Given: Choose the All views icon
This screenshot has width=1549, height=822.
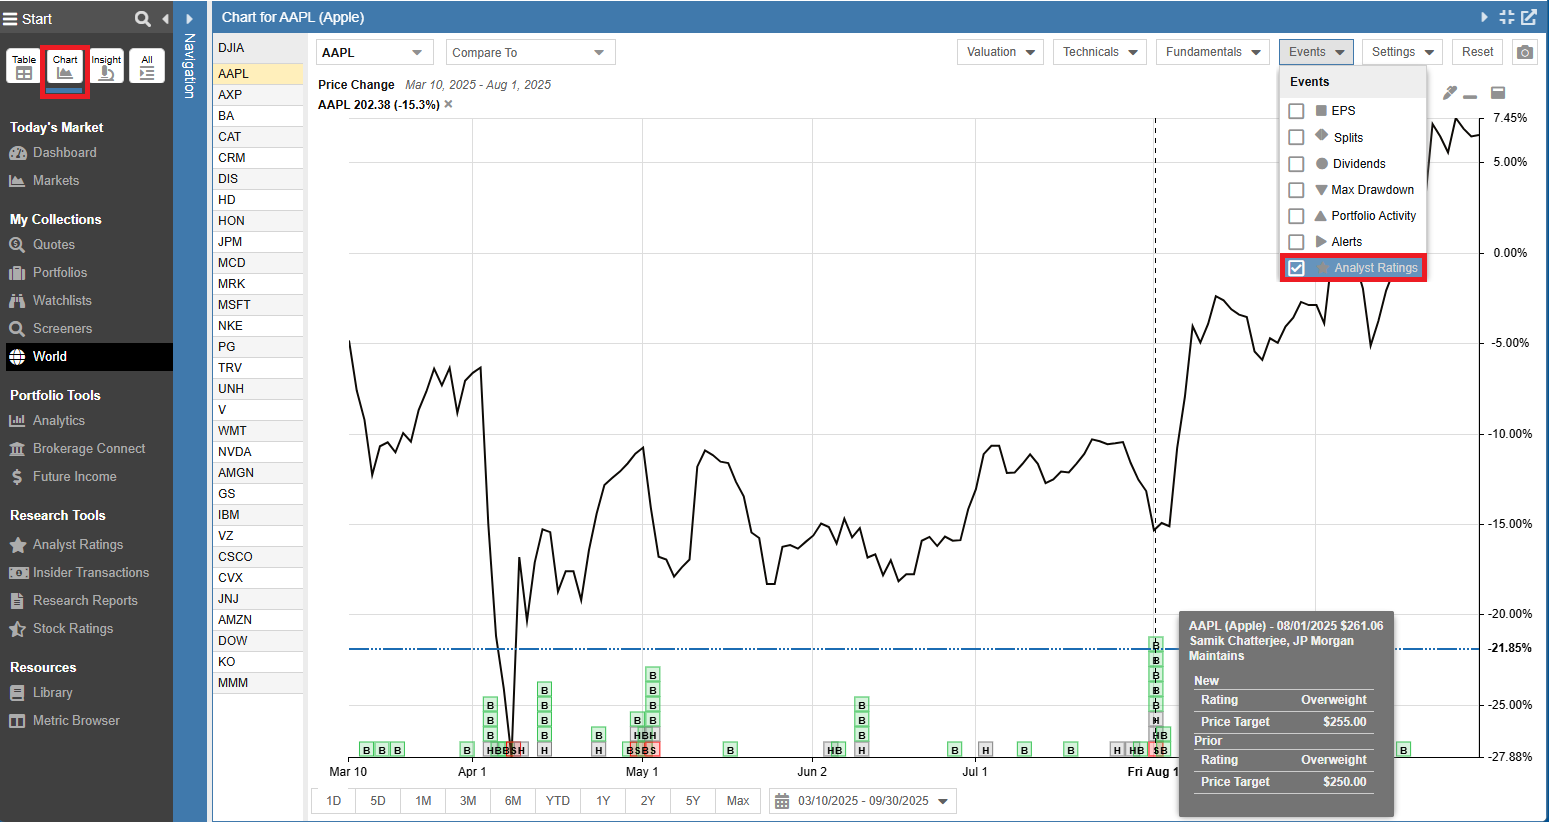Looking at the screenshot, I should 147,67.
